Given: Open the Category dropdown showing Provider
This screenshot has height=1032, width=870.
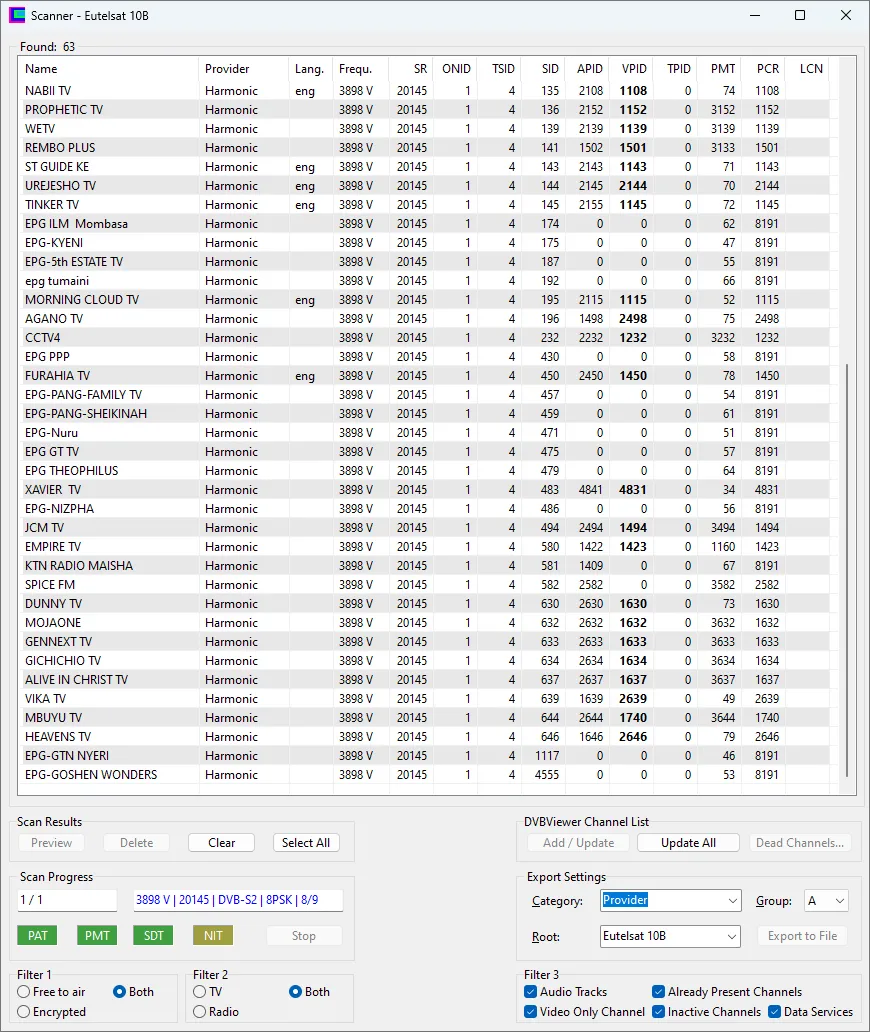Looking at the screenshot, I should pos(670,901).
